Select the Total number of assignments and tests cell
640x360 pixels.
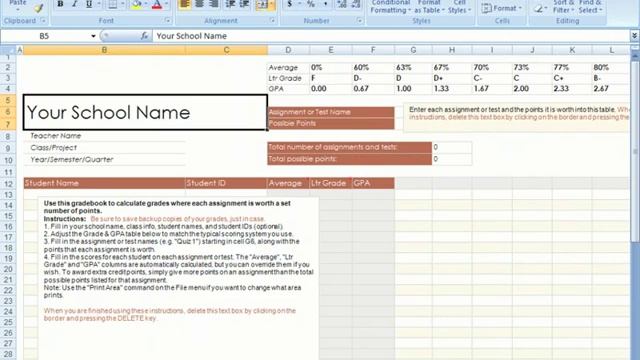click(x=349, y=147)
